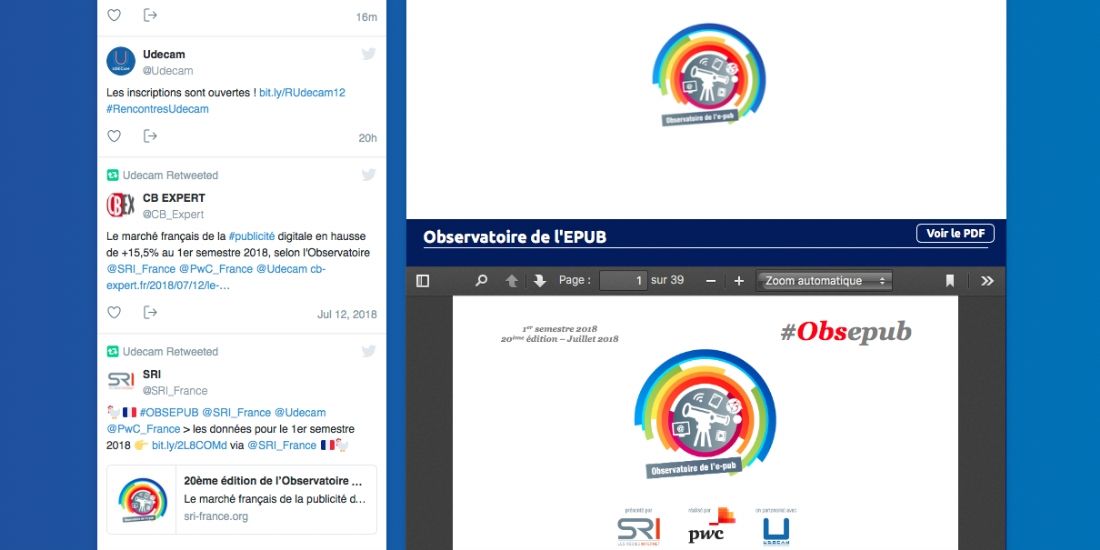Open @SRI_France handle under SRI name
This screenshot has height=550, width=1100.
point(175,391)
